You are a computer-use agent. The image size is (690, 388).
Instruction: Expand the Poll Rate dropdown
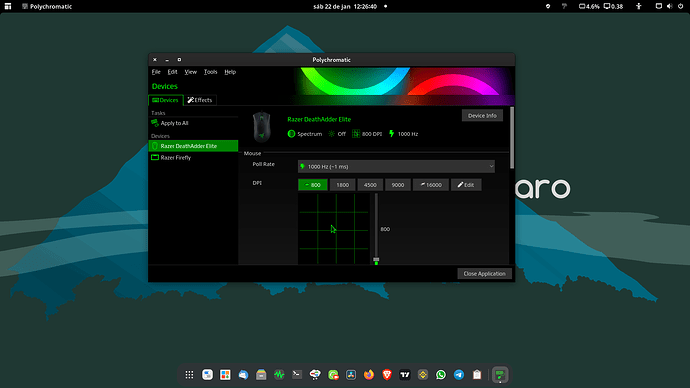tap(396, 166)
